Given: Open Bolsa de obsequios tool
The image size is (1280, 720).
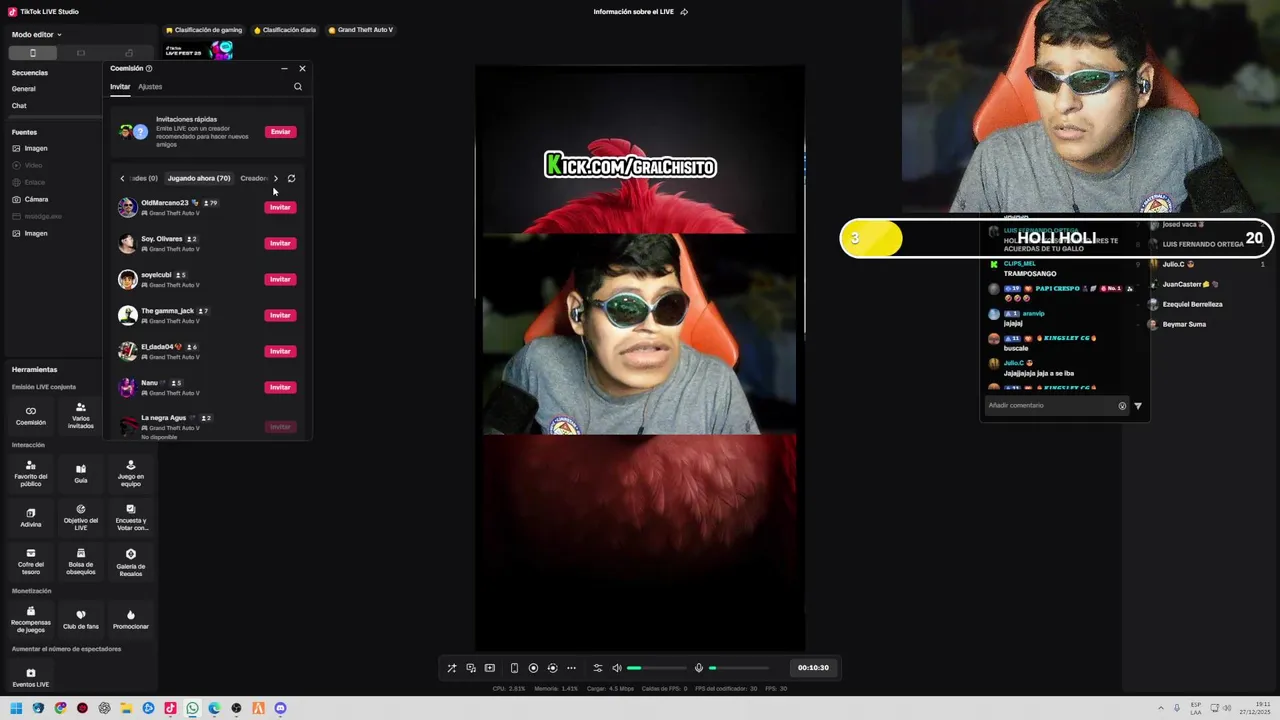Looking at the screenshot, I should (80, 561).
